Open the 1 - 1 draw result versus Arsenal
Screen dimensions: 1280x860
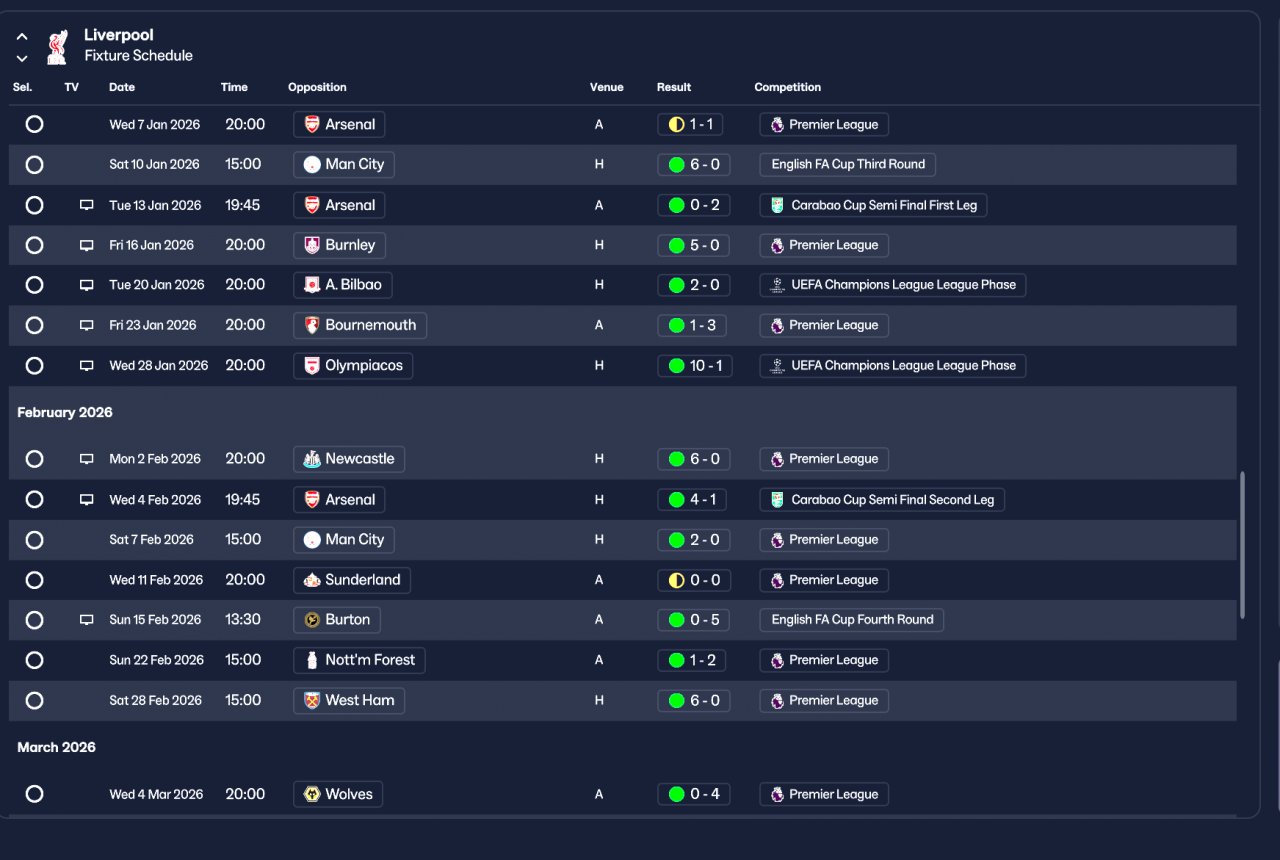point(690,125)
